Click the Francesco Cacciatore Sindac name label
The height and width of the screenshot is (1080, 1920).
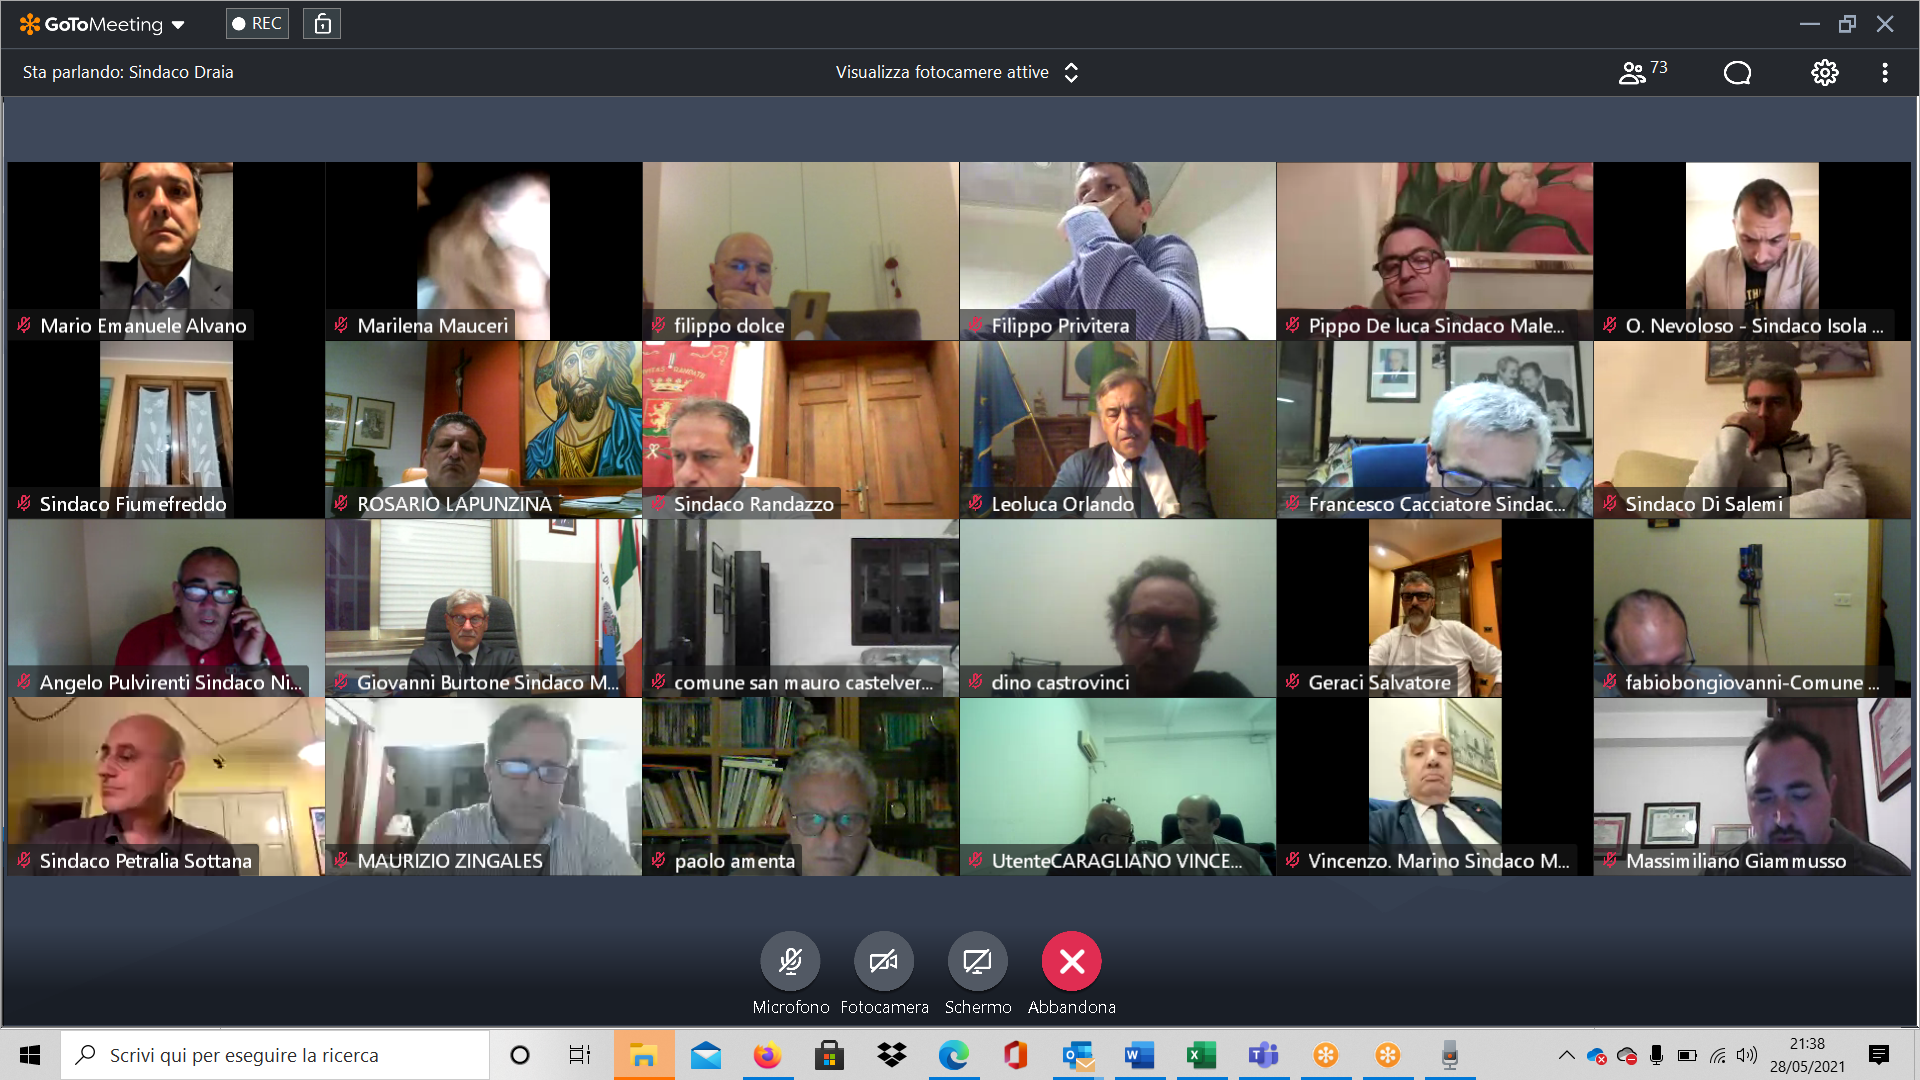point(1437,504)
